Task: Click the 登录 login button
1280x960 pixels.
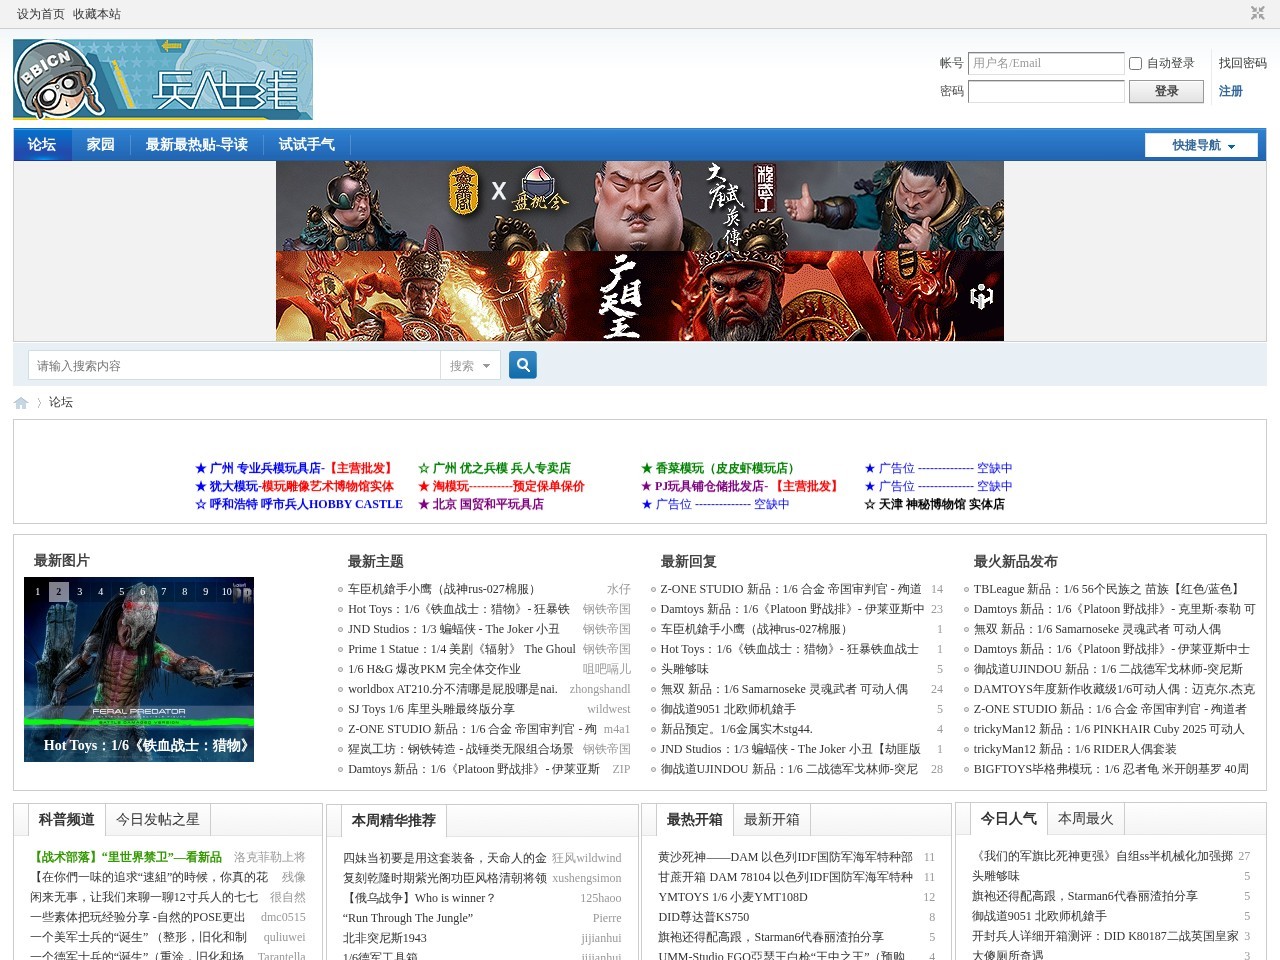Action: [x=1166, y=91]
